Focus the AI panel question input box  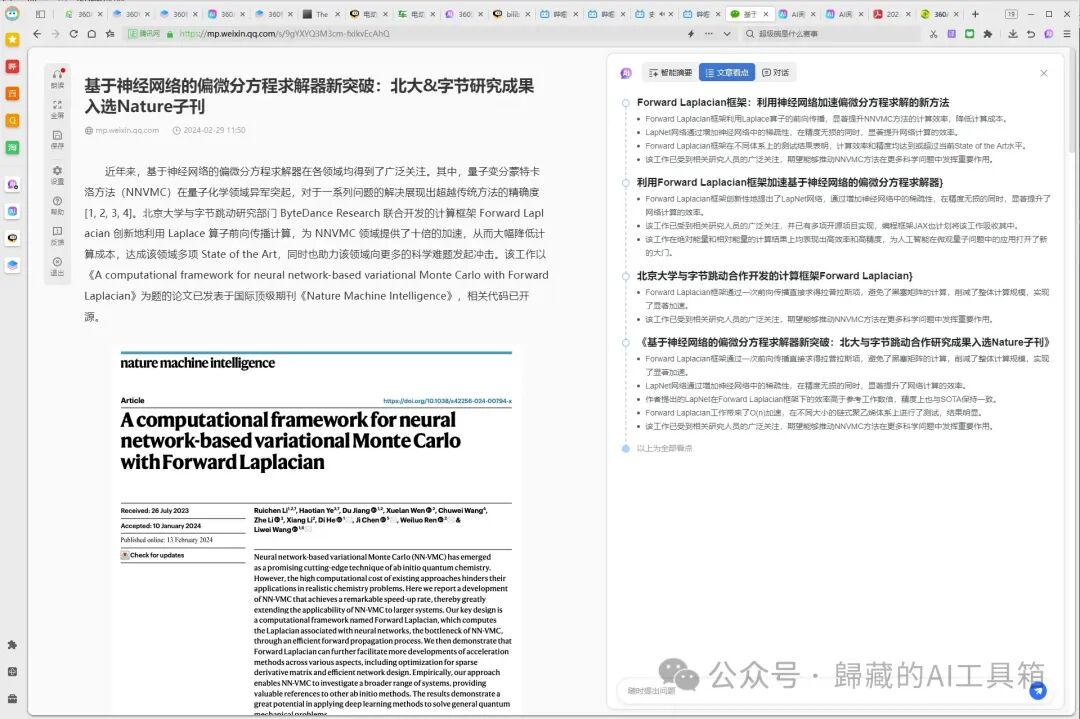coord(823,691)
